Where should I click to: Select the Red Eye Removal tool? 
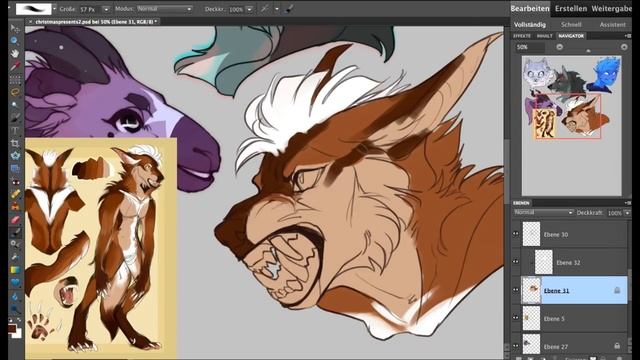pos(15,181)
